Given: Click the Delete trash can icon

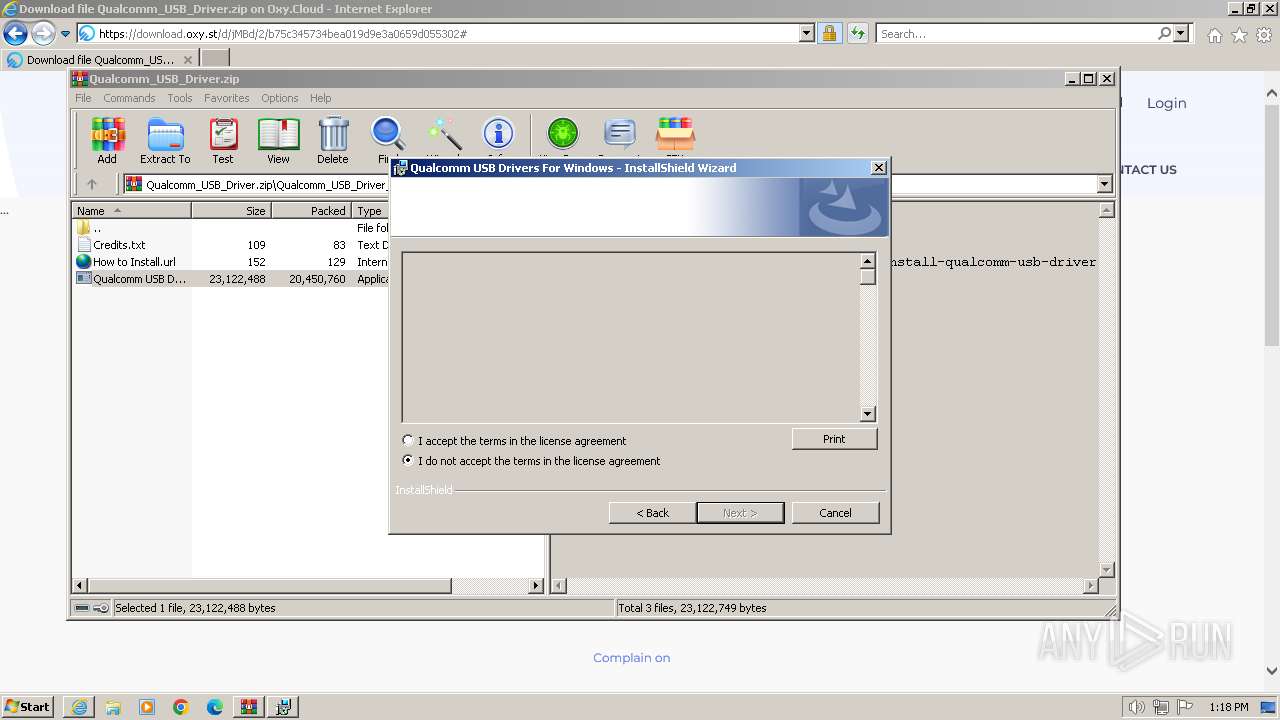Looking at the screenshot, I should click(333, 140).
